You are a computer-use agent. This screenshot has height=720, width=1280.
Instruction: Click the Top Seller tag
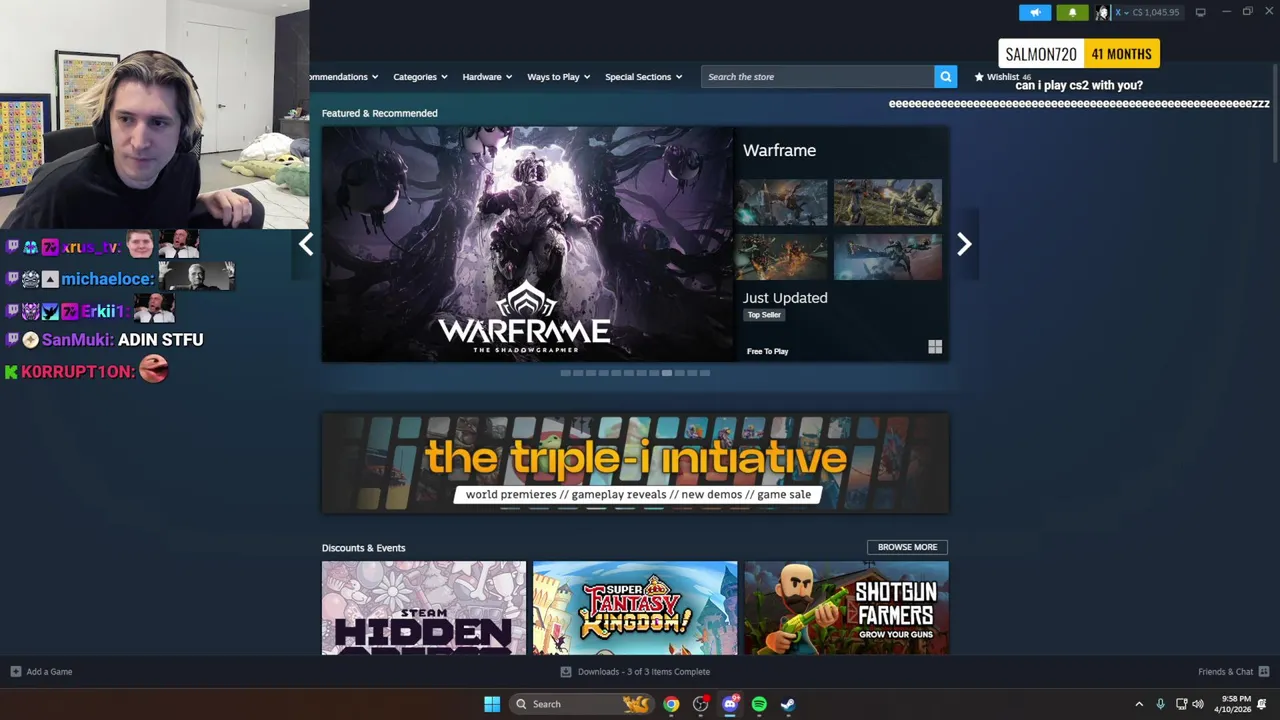(764, 315)
